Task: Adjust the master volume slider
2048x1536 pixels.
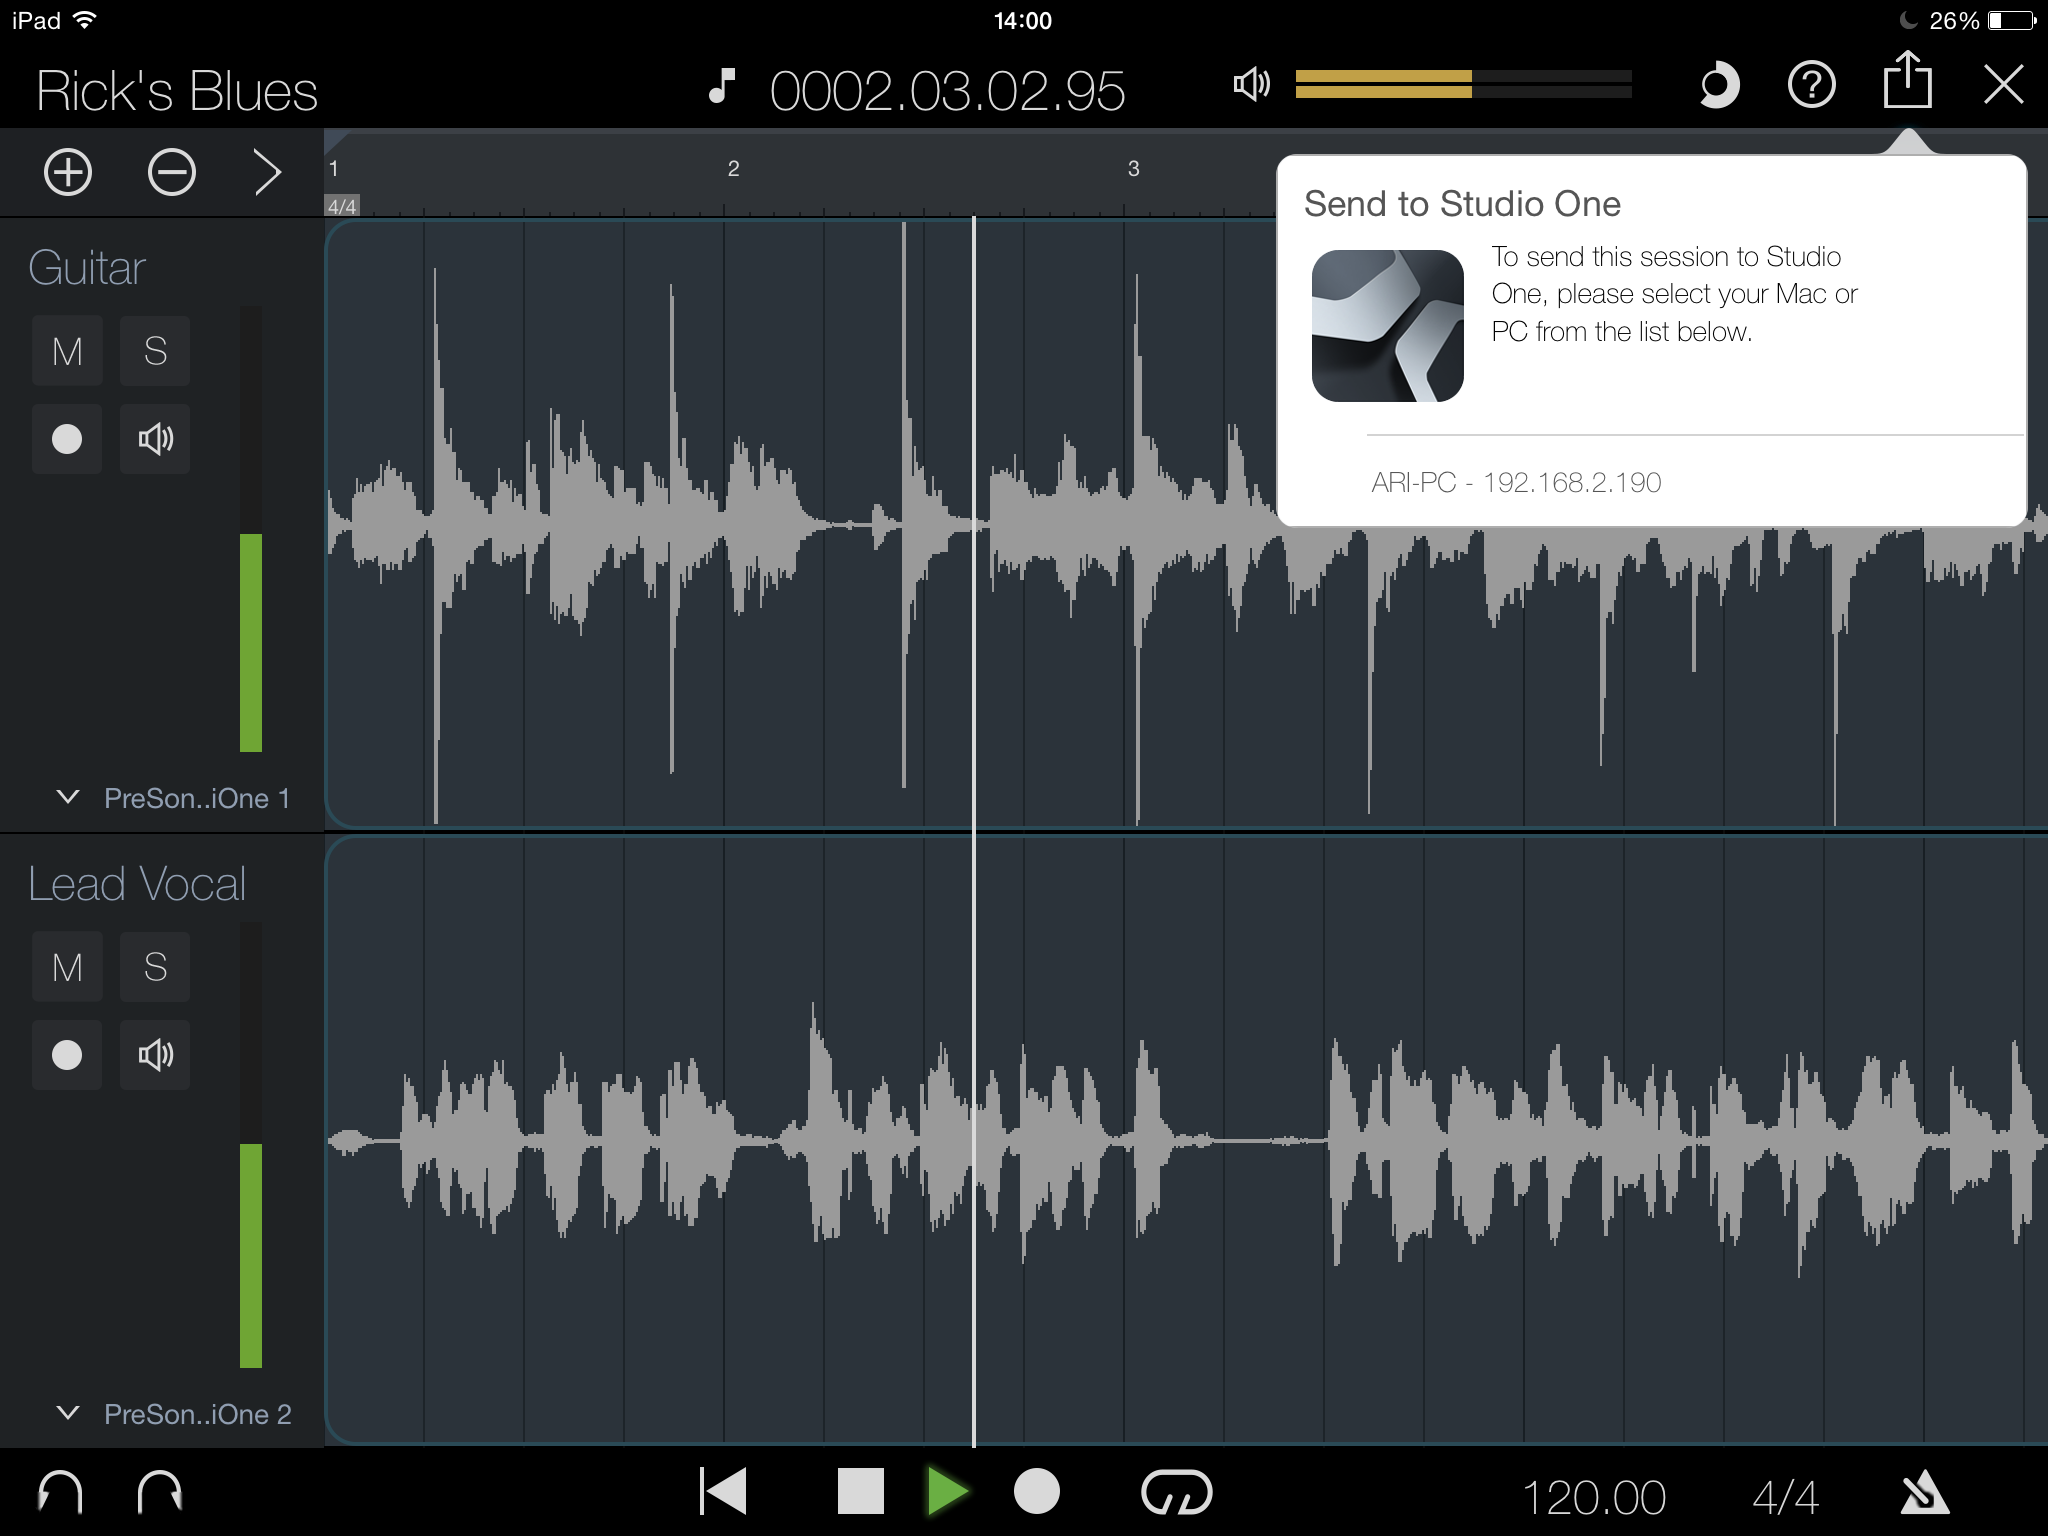Action: [1463, 84]
